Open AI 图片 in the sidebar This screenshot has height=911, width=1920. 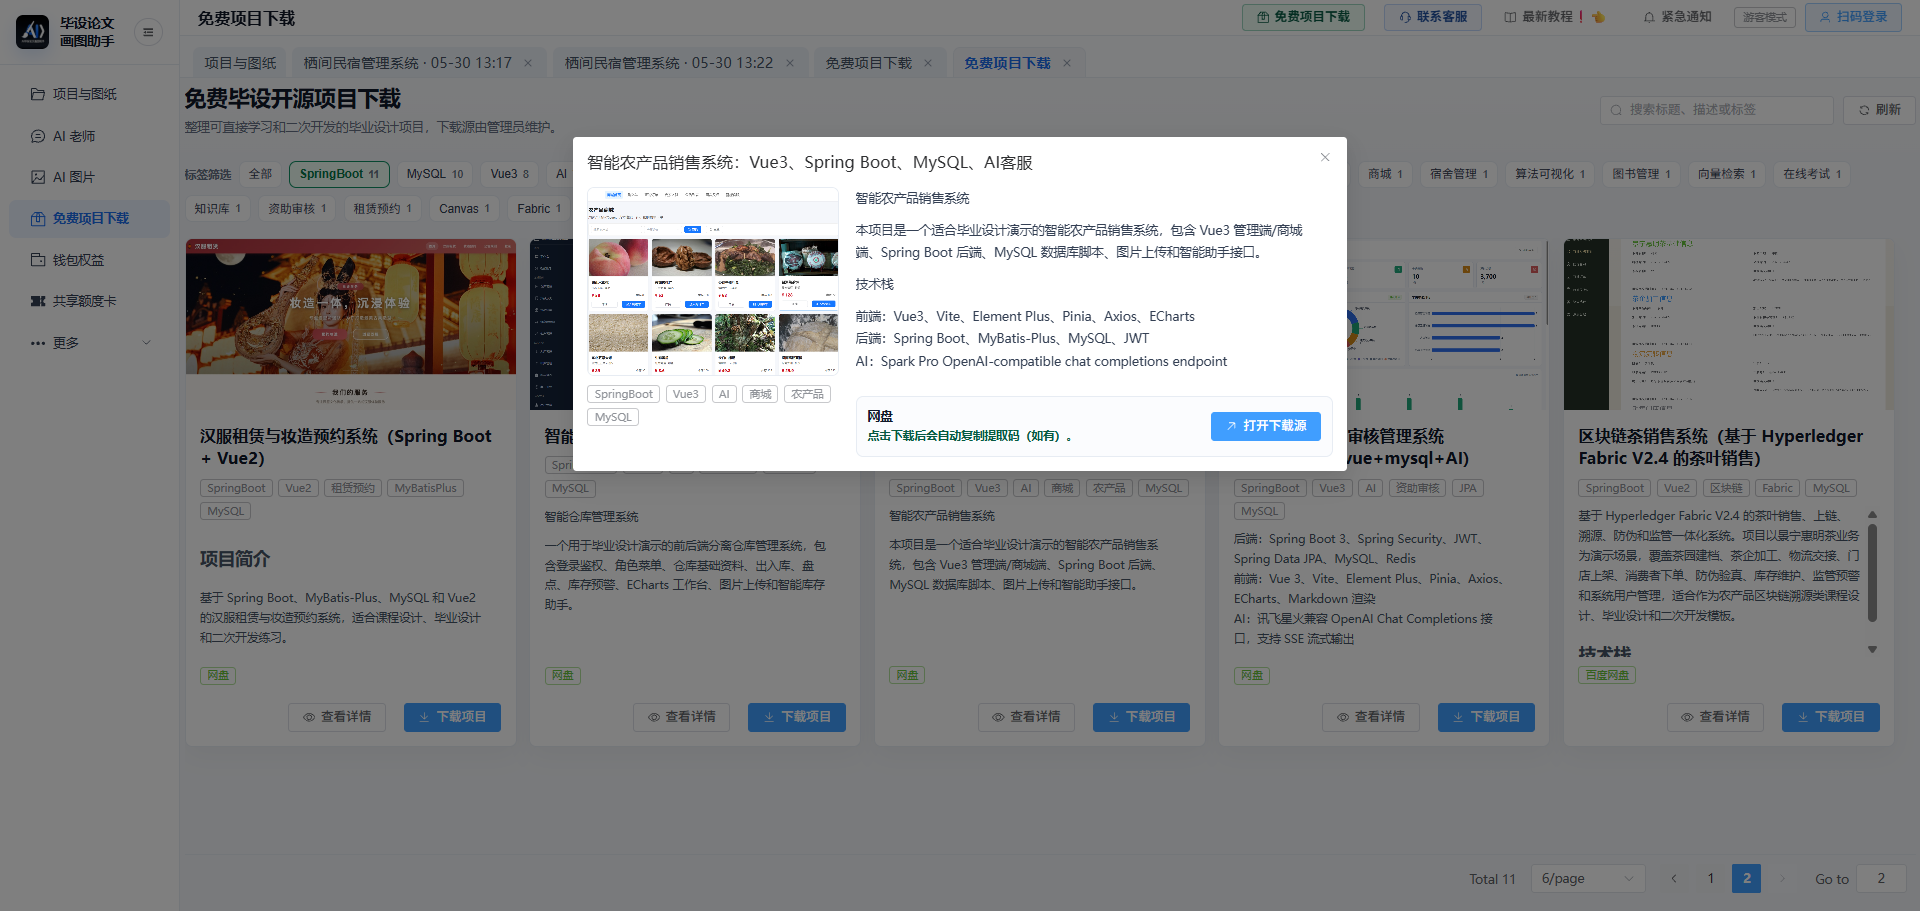tap(89, 177)
